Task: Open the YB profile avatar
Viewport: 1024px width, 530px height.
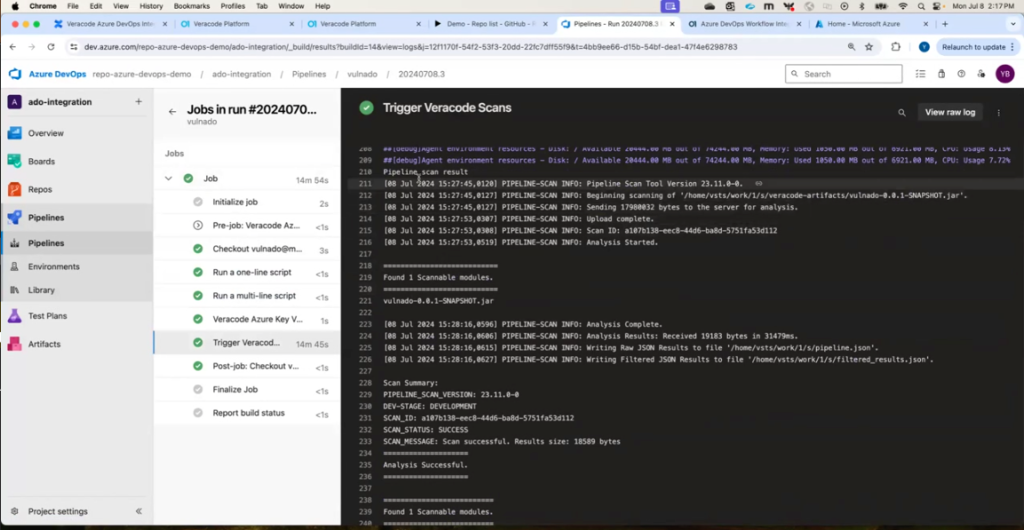Action: coord(1004,74)
